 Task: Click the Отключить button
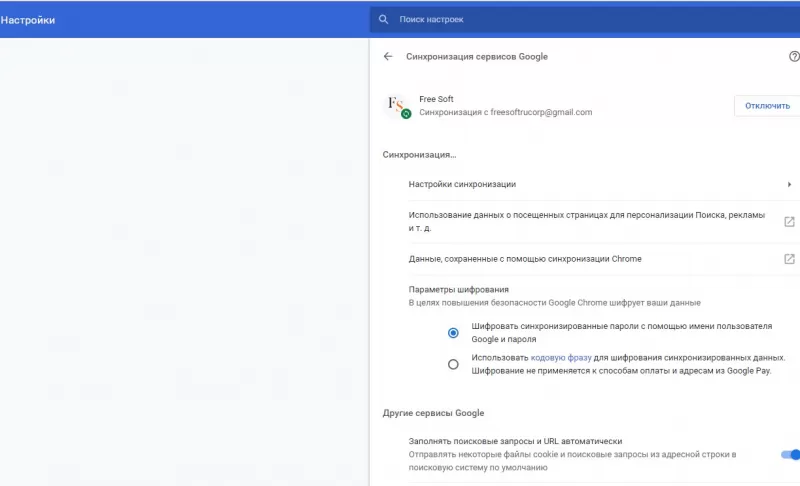[767, 106]
